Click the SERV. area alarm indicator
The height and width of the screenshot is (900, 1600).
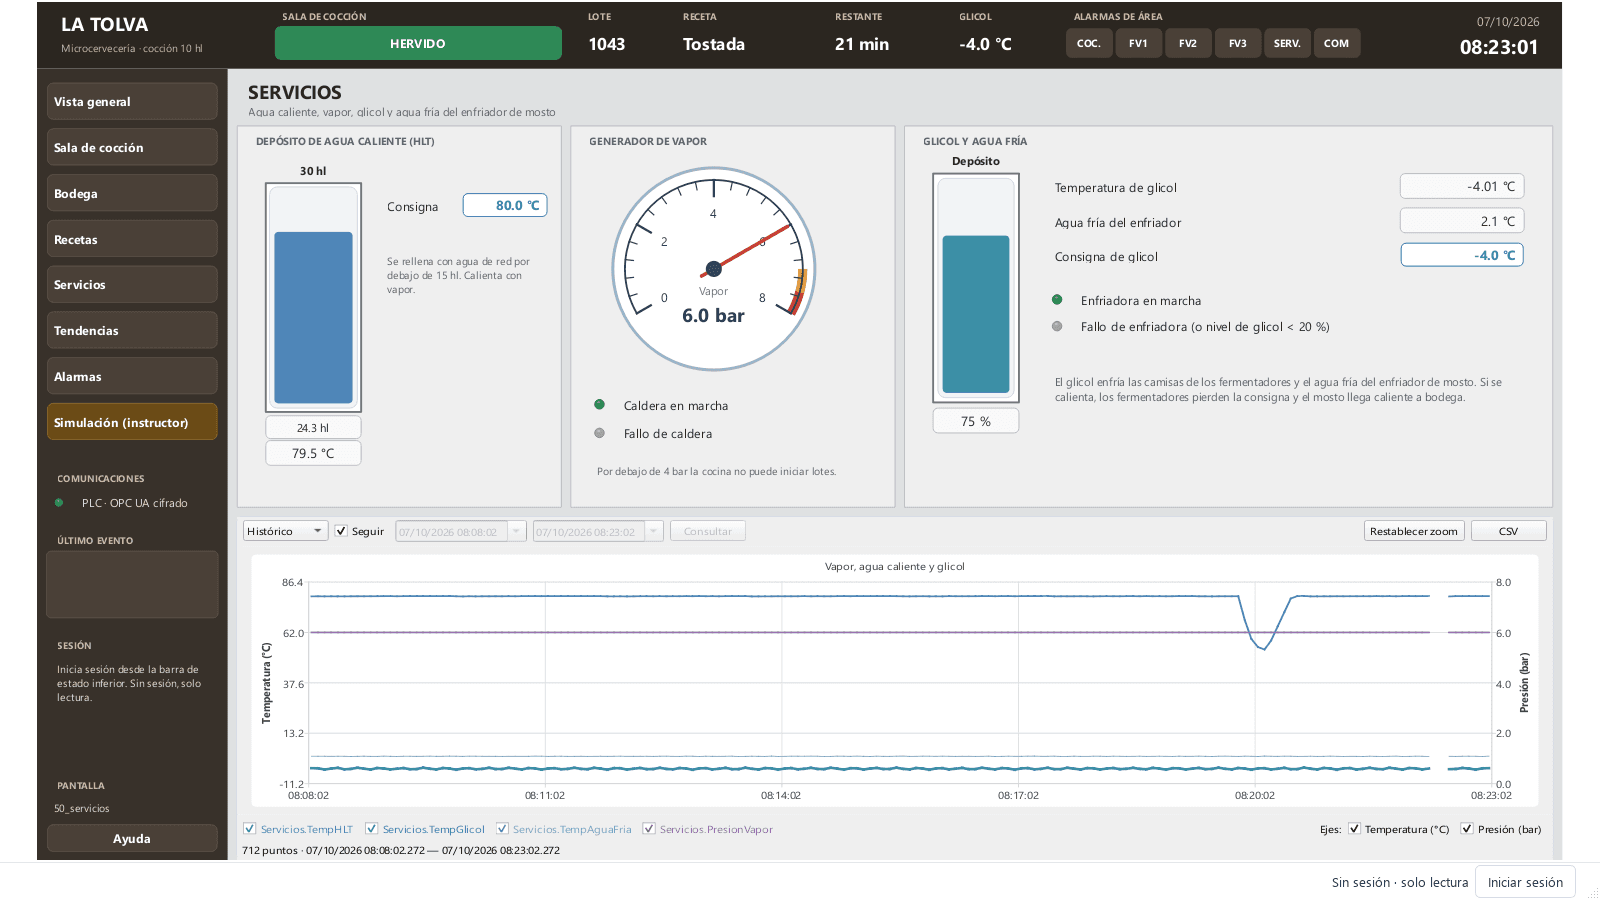(x=1287, y=44)
